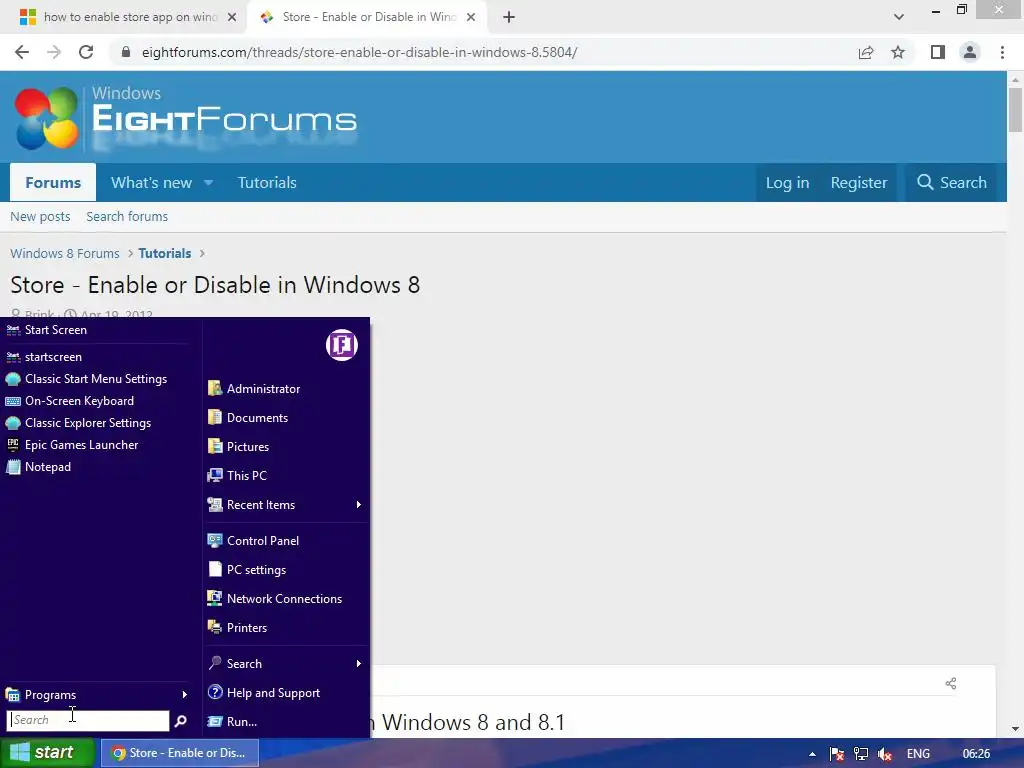1024x768 pixels.
Task: Click the Printers icon
Action: click(x=215, y=628)
